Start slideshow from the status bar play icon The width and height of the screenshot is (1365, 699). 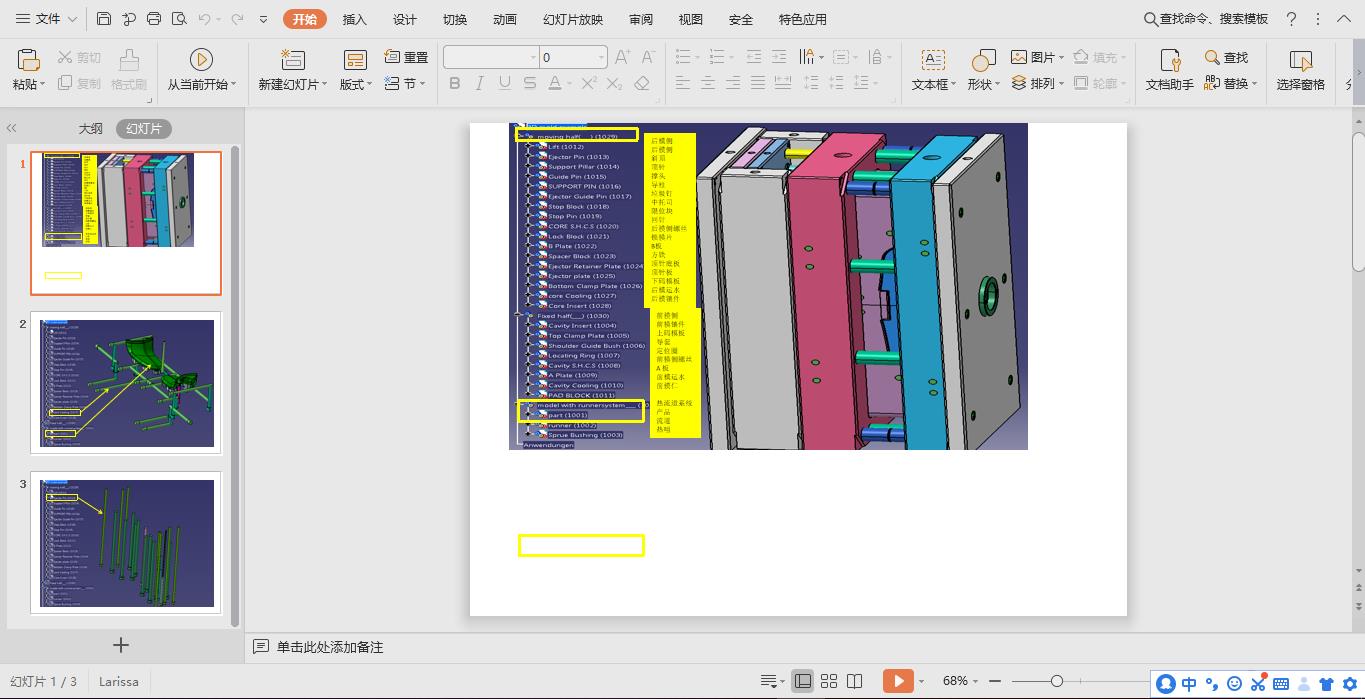click(898, 680)
